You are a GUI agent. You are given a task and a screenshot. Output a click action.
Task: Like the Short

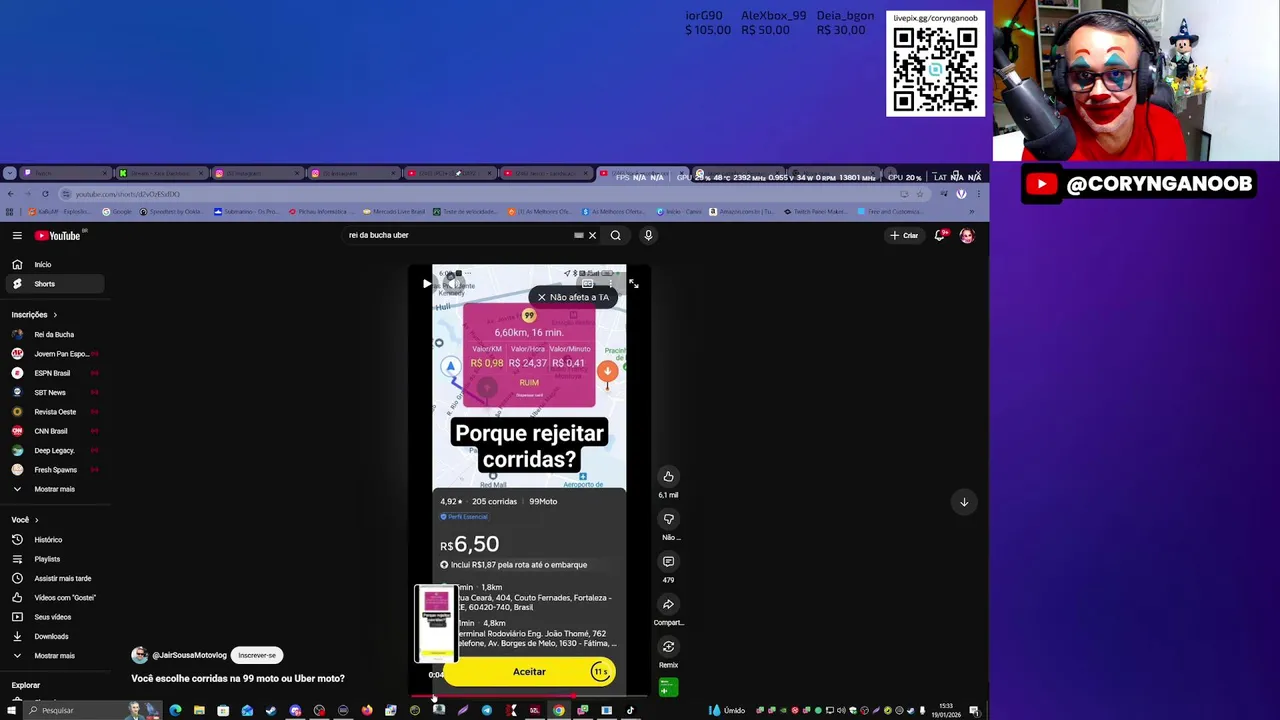coord(668,477)
